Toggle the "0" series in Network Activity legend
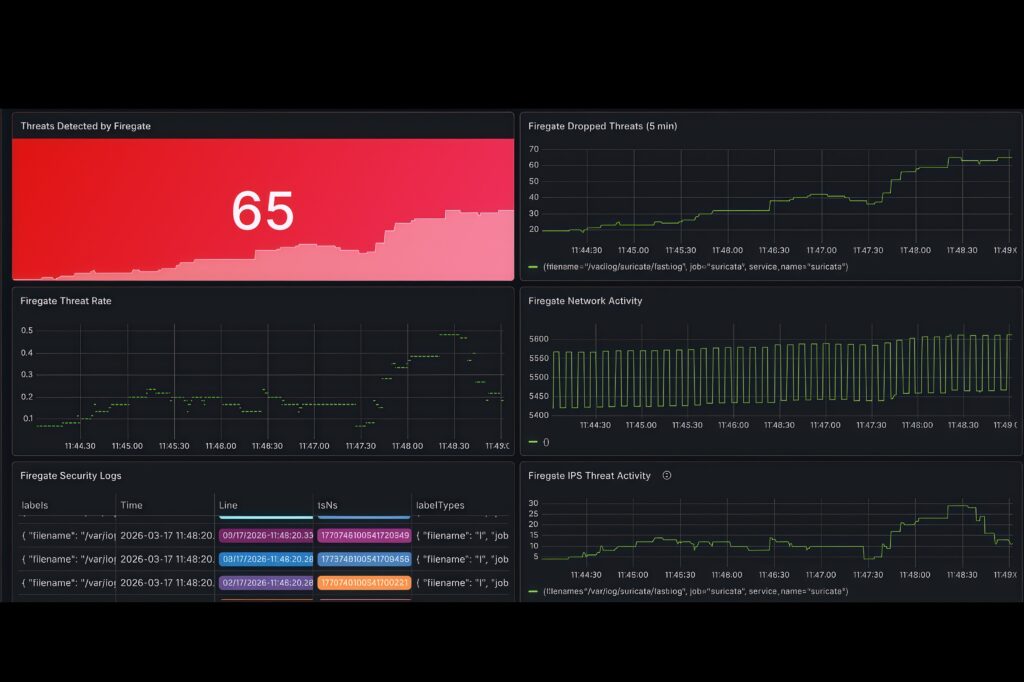This screenshot has width=1024, height=682. click(x=546, y=442)
